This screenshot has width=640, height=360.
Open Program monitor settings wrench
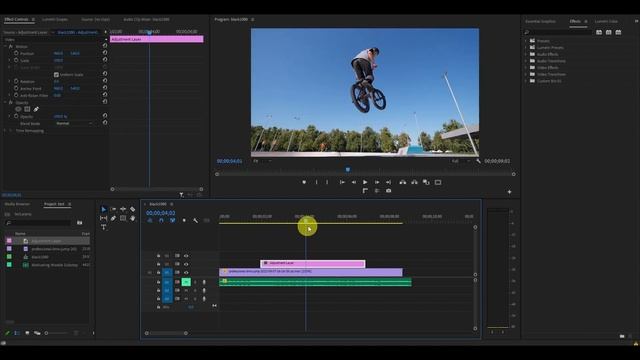point(478,161)
